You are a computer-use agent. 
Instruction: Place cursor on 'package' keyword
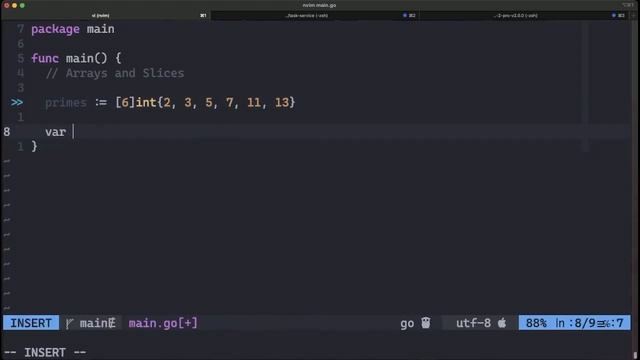pyautogui.click(x=56, y=29)
